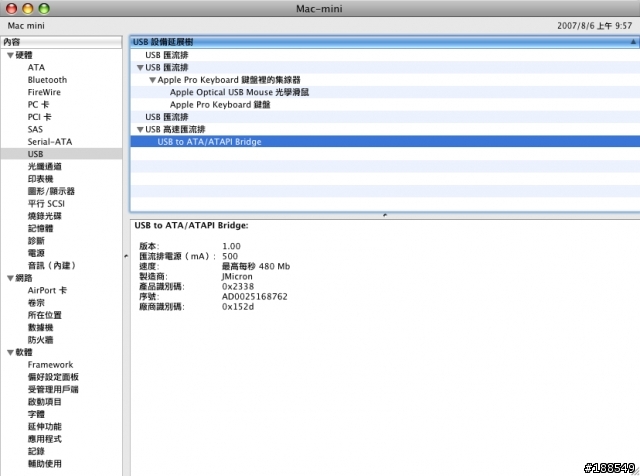This screenshot has height=476, width=640.
Task: Select 記憶體 in the sidebar
Action: point(40,228)
